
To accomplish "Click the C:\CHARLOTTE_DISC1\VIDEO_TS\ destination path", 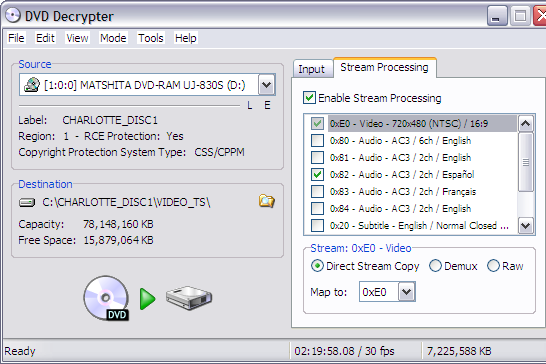I will (x=126, y=202).
